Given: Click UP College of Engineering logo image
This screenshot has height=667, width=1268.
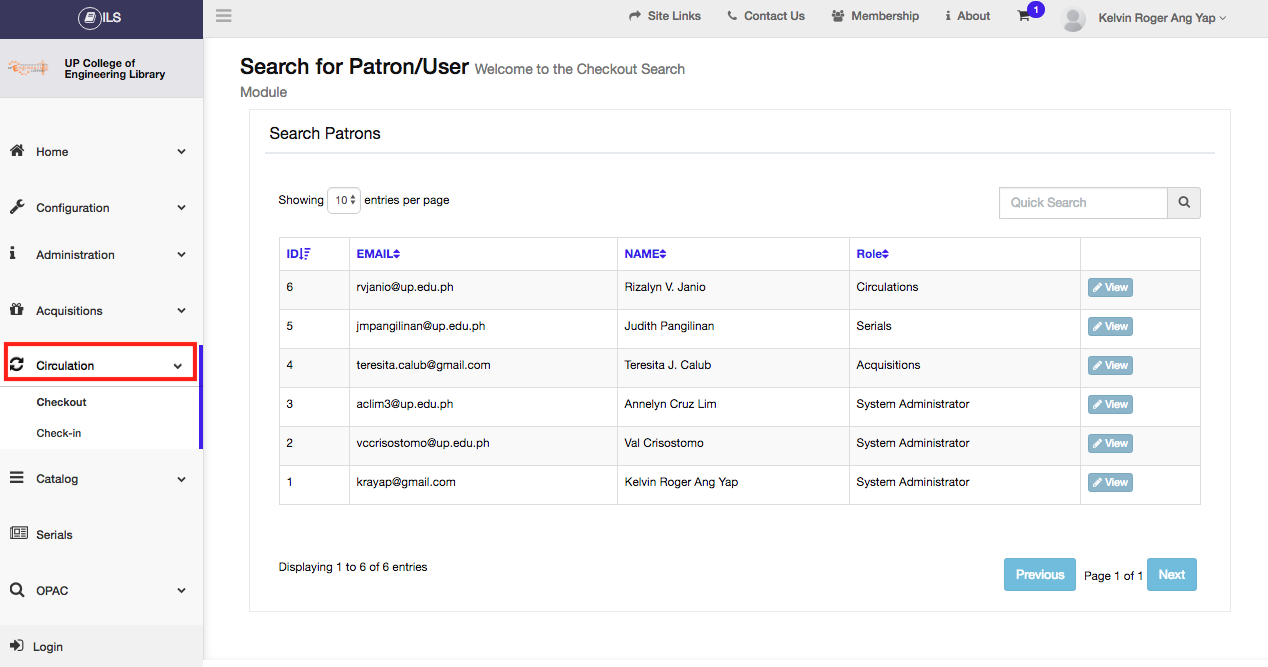Looking at the screenshot, I should tap(29, 68).
